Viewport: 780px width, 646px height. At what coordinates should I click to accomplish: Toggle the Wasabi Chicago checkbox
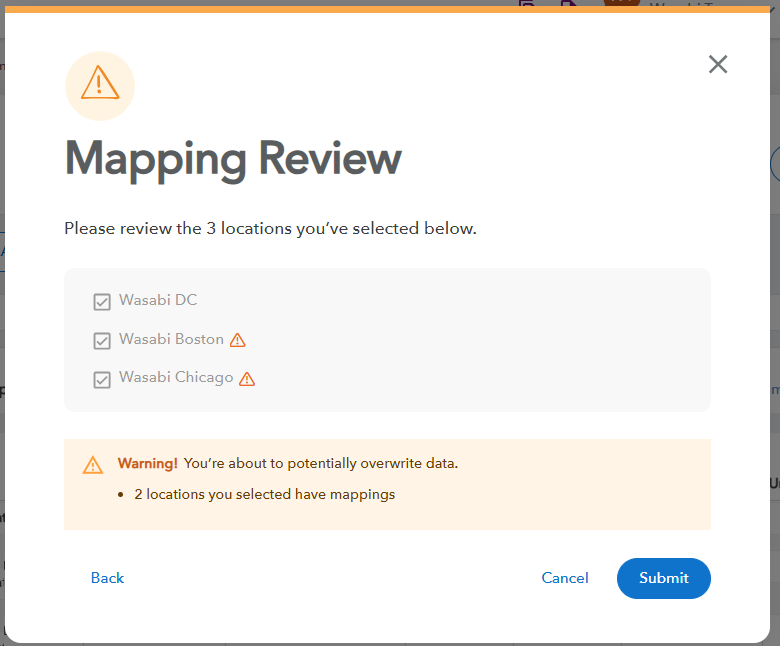(102, 380)
